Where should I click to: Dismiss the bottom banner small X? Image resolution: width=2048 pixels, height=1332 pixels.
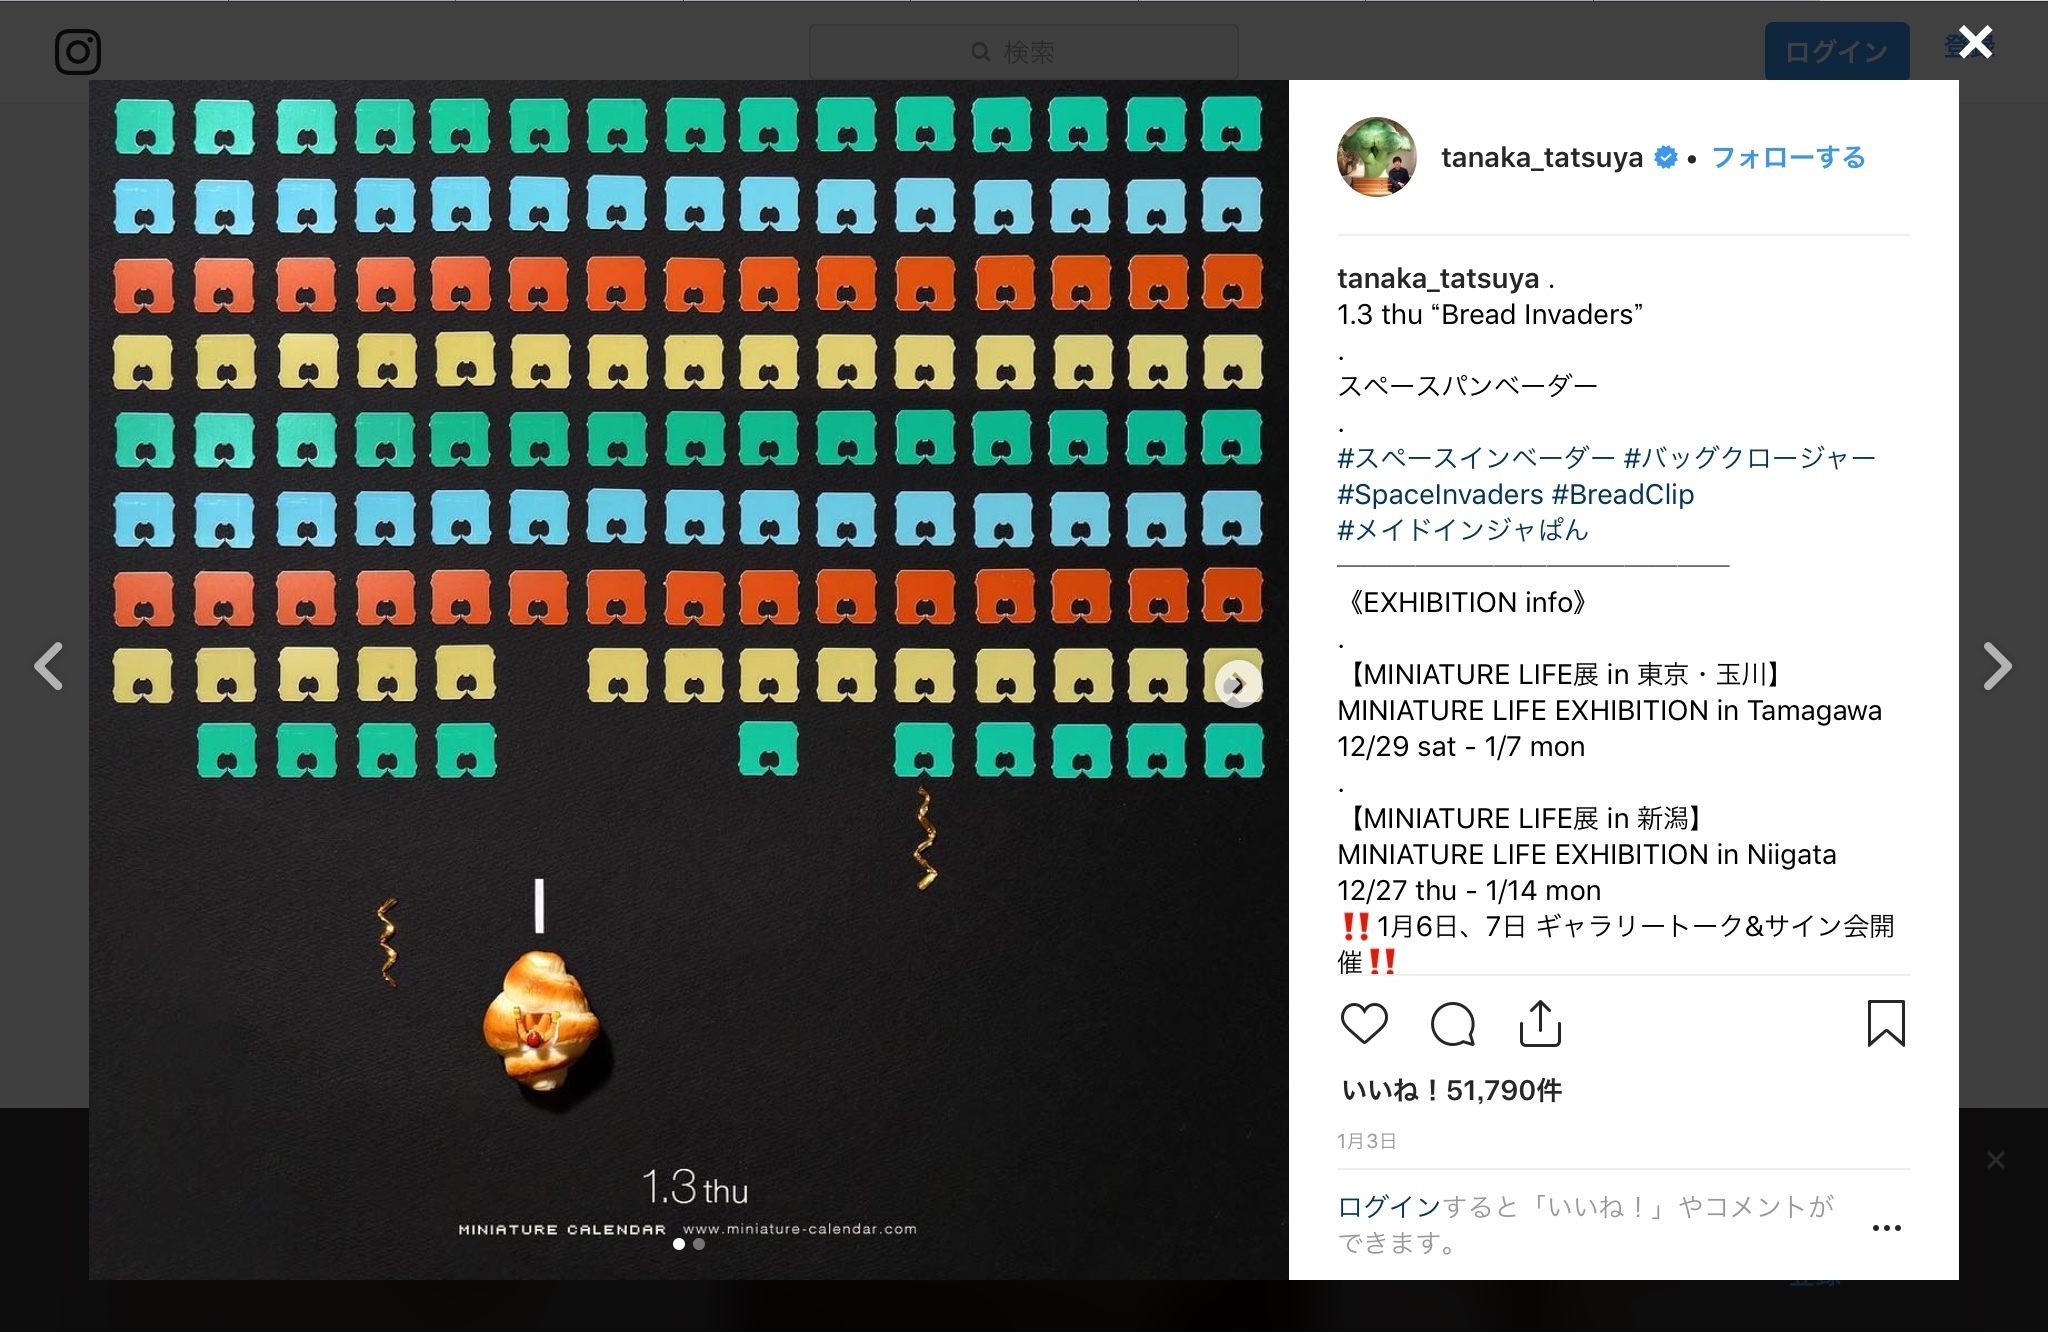1996,1160
